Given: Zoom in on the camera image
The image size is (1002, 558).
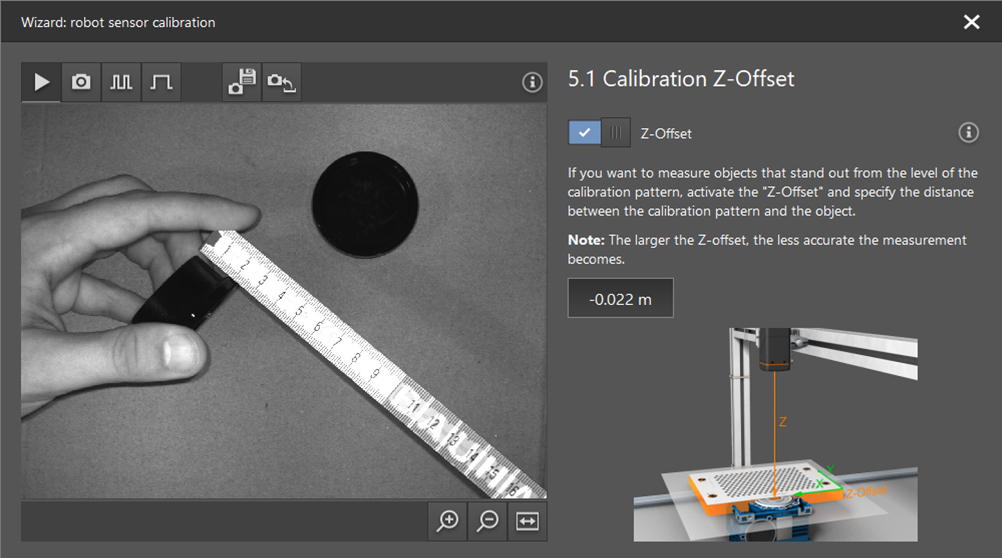Looking at the screenshot, I should tap(448, 520).
